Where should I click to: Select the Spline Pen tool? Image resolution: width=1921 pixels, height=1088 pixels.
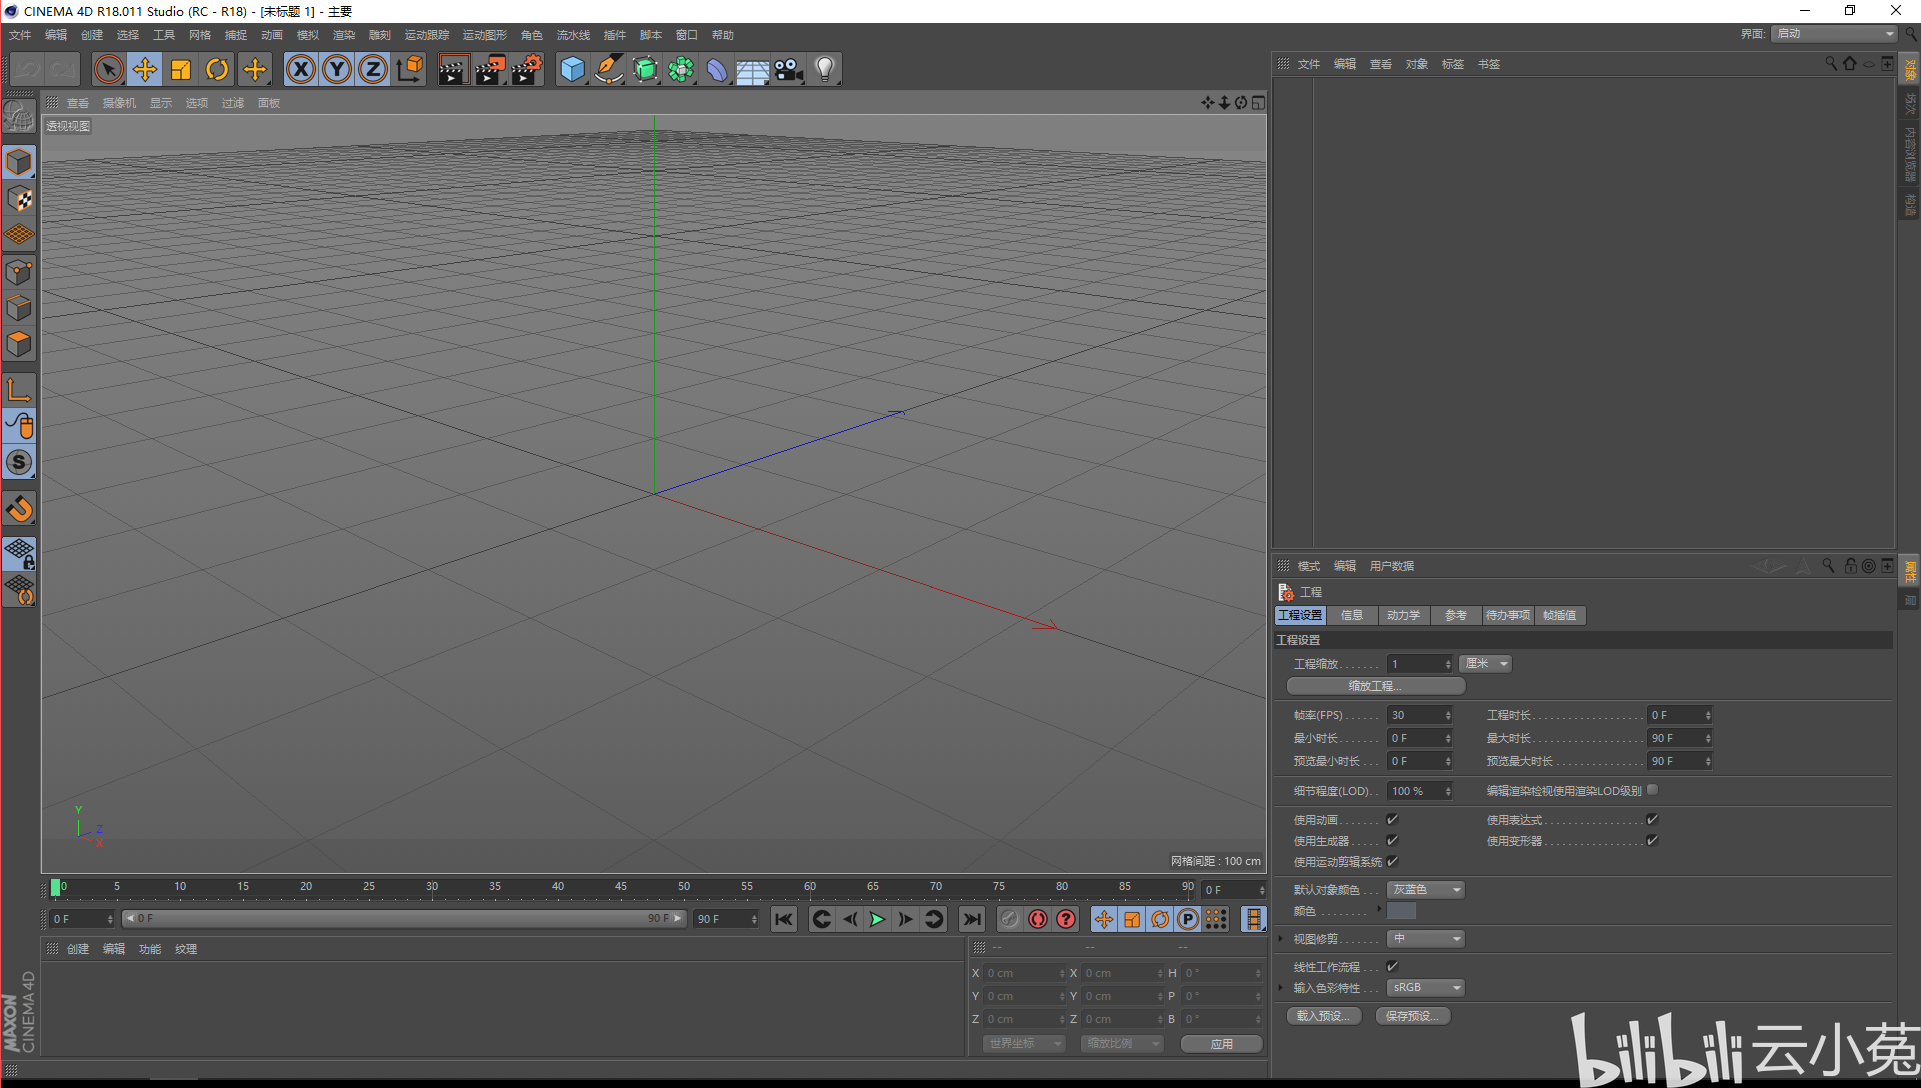point(608,69)
